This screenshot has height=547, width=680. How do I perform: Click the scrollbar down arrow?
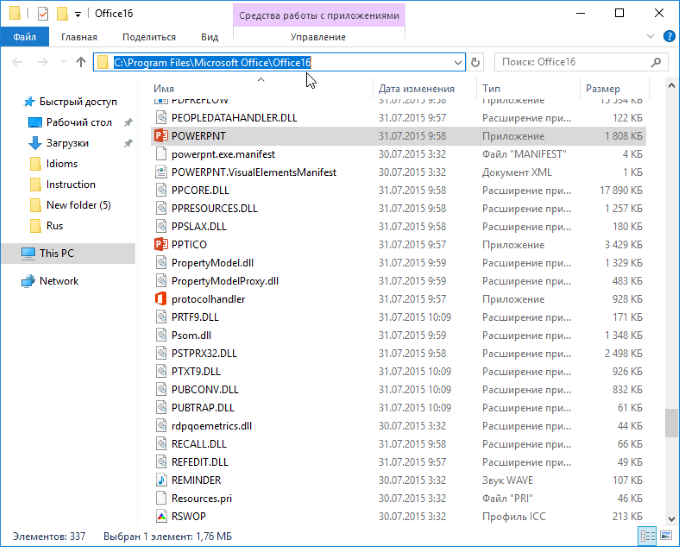click(671, 519)
